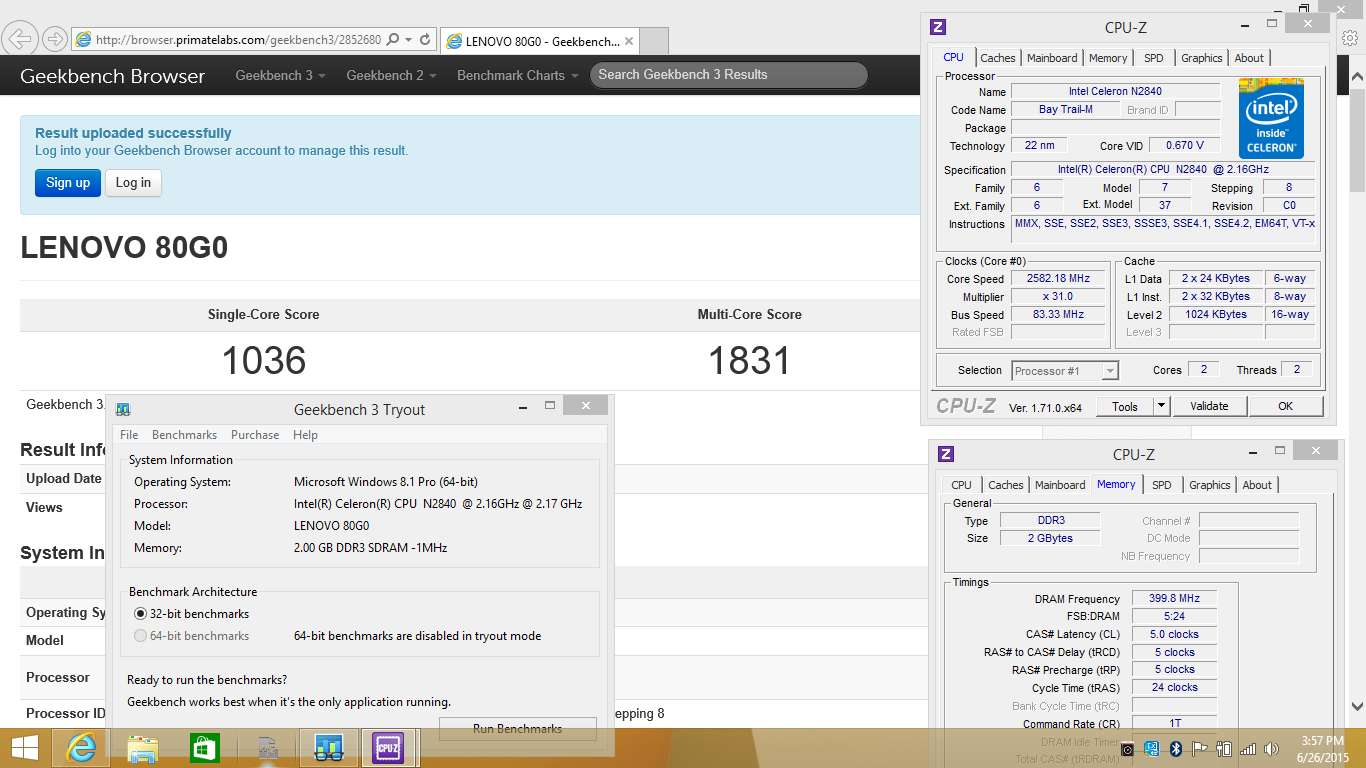Open Geekbench File menu
Viewport: 1366px width, 768px height.
tap(129, 435)
